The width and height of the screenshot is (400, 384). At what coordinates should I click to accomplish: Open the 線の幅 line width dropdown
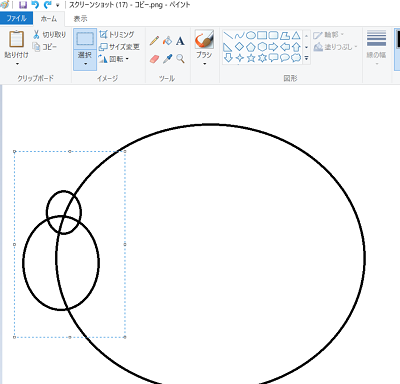click(377, 48)
